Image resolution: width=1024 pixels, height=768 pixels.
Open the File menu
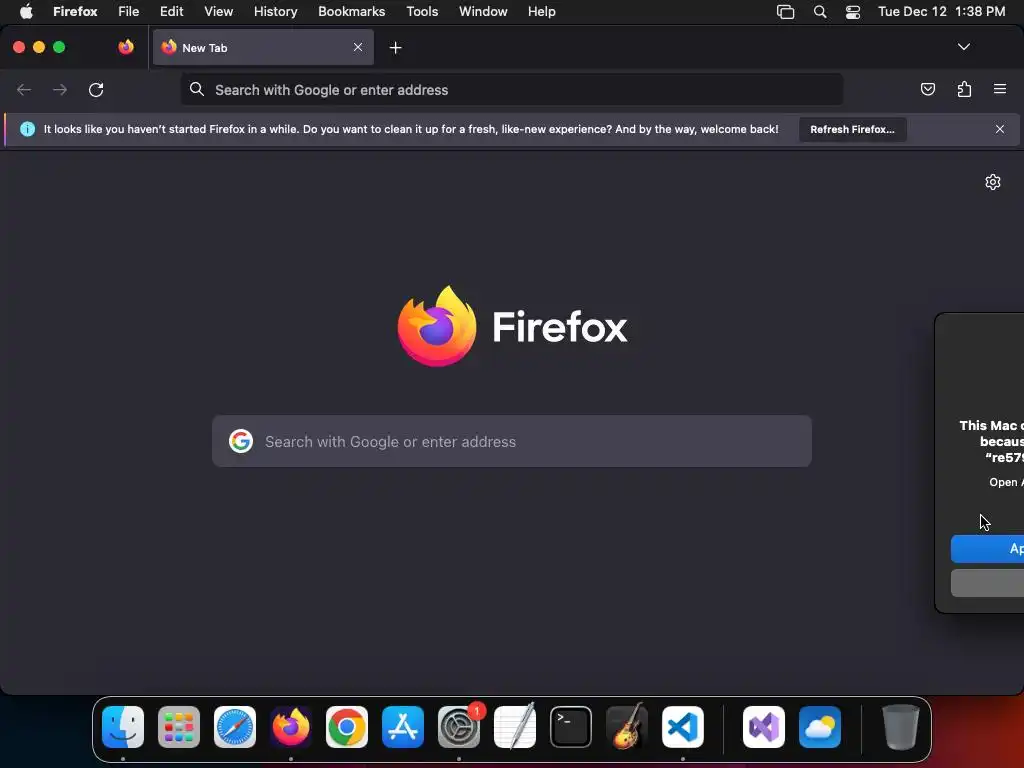129,11
